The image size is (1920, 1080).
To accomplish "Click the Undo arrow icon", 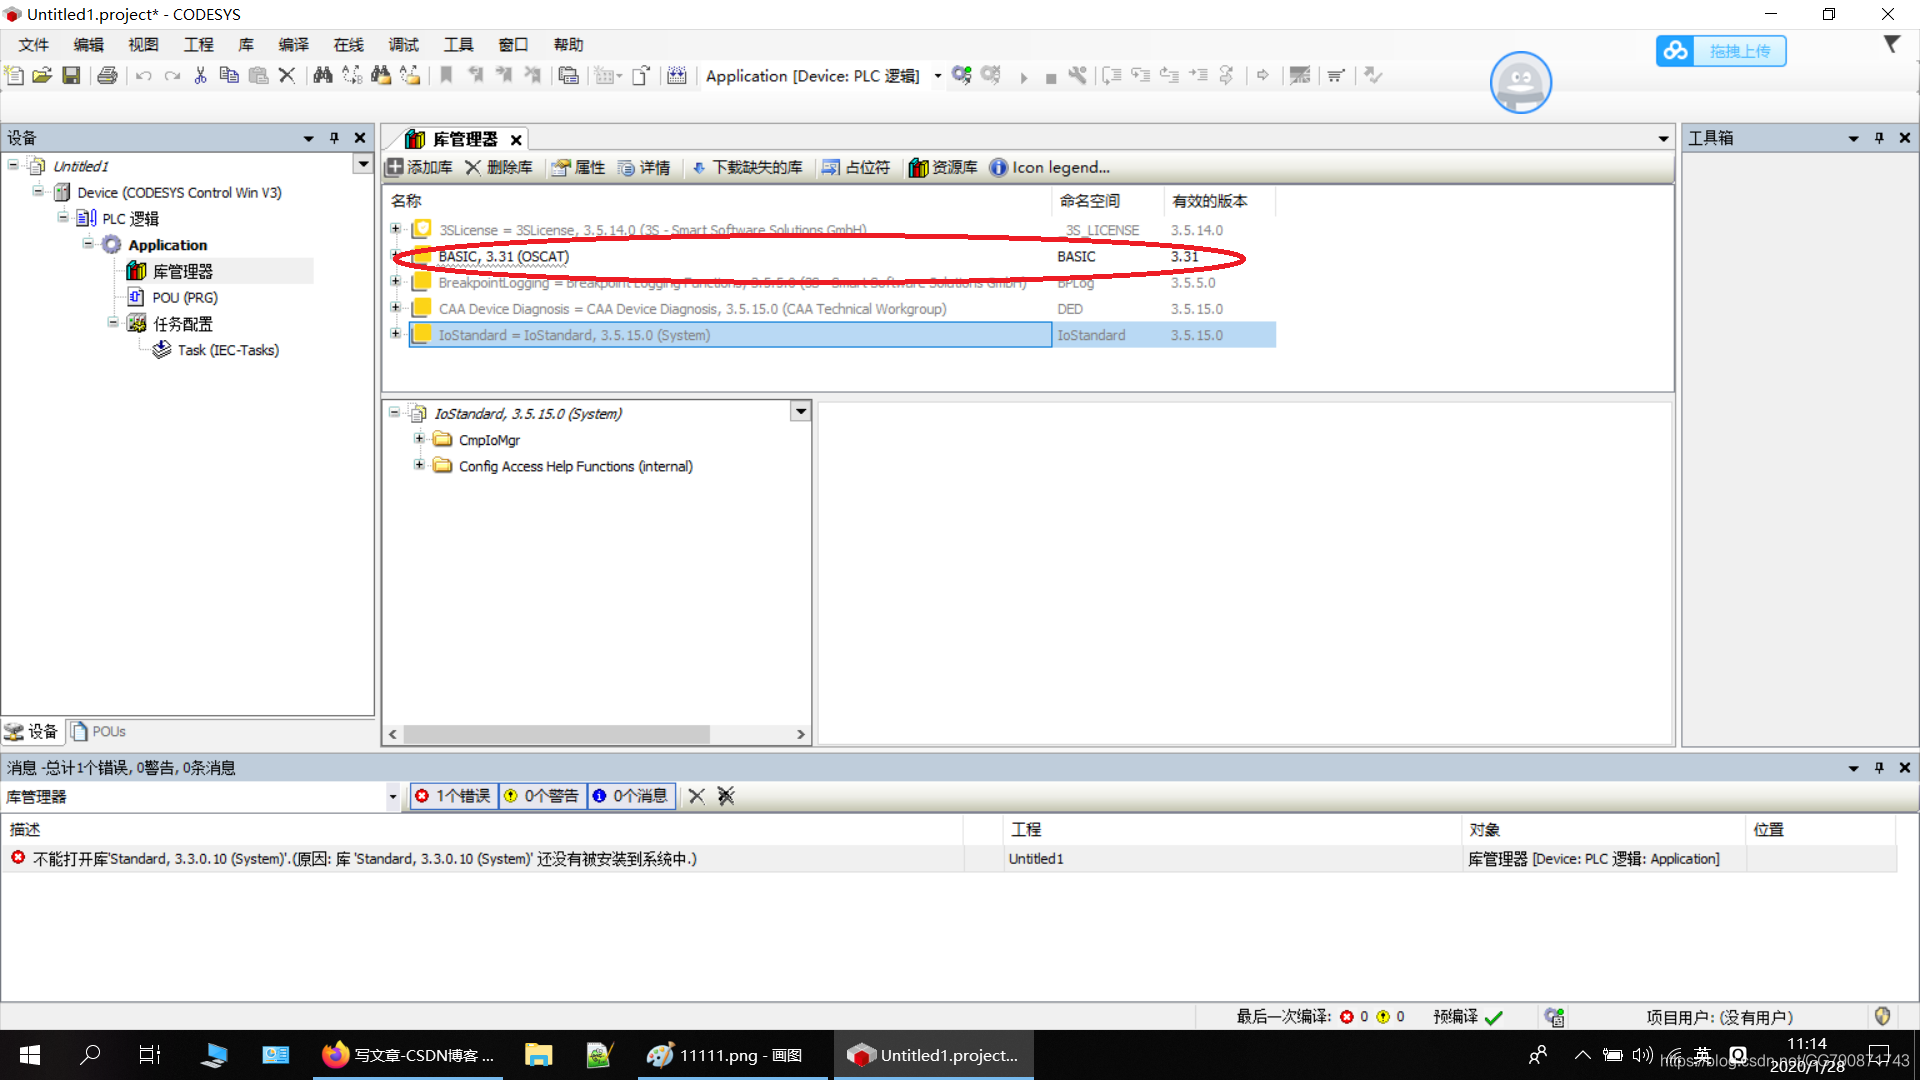I will [144, 75].
